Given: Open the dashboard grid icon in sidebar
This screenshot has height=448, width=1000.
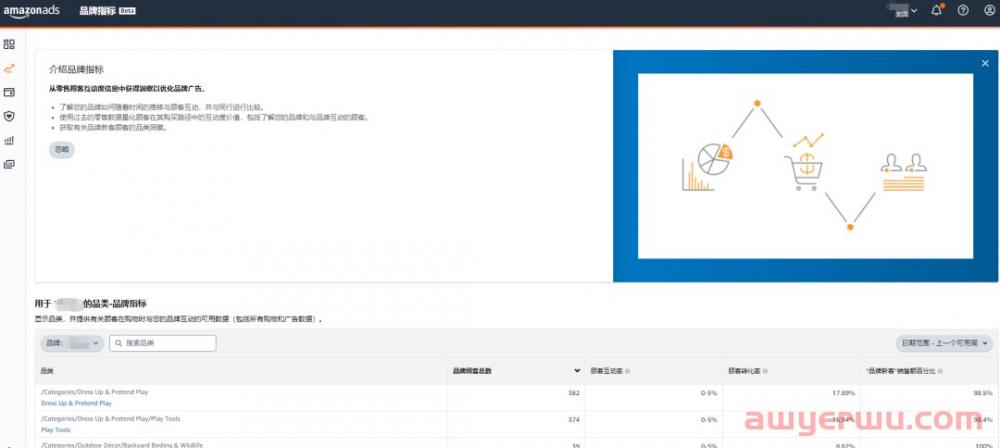Looking at the screenshot, I should (x=9, y=44).
